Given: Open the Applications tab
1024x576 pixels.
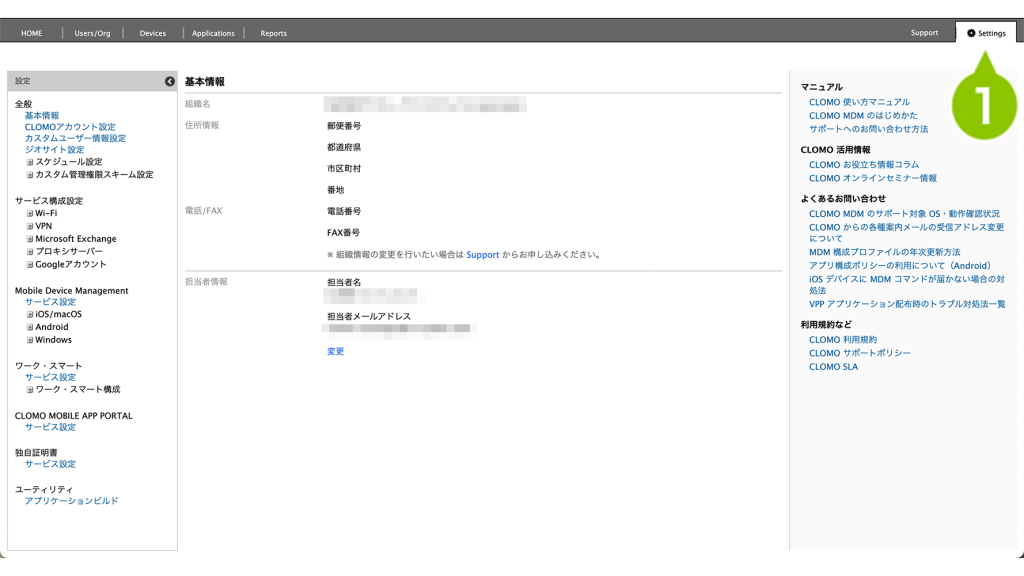Looking at the screenshot, I should pos(213,33).
